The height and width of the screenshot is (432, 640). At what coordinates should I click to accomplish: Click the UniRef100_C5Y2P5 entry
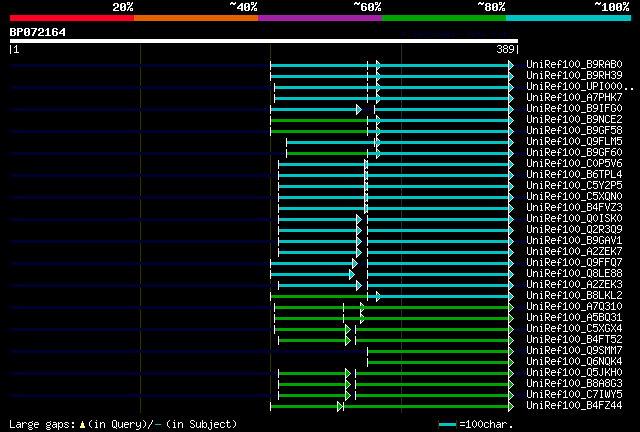(x=574, y=185)
